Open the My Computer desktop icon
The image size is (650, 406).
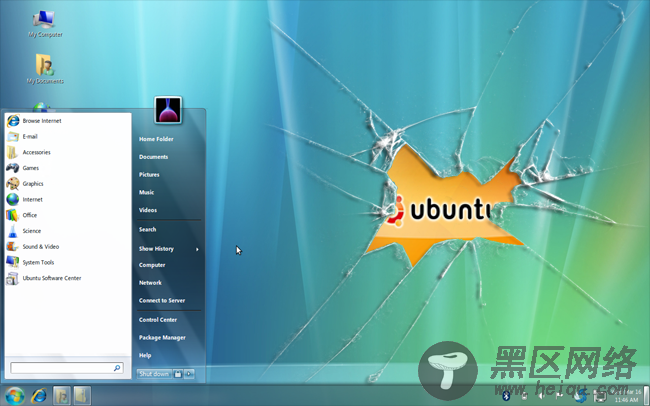coord(45,24)
